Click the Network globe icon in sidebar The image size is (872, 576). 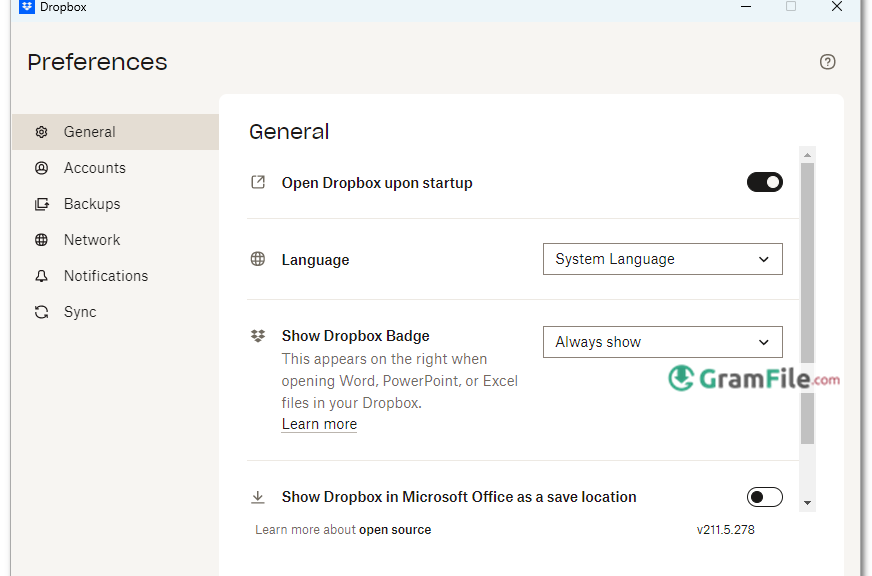click(41, 240)
